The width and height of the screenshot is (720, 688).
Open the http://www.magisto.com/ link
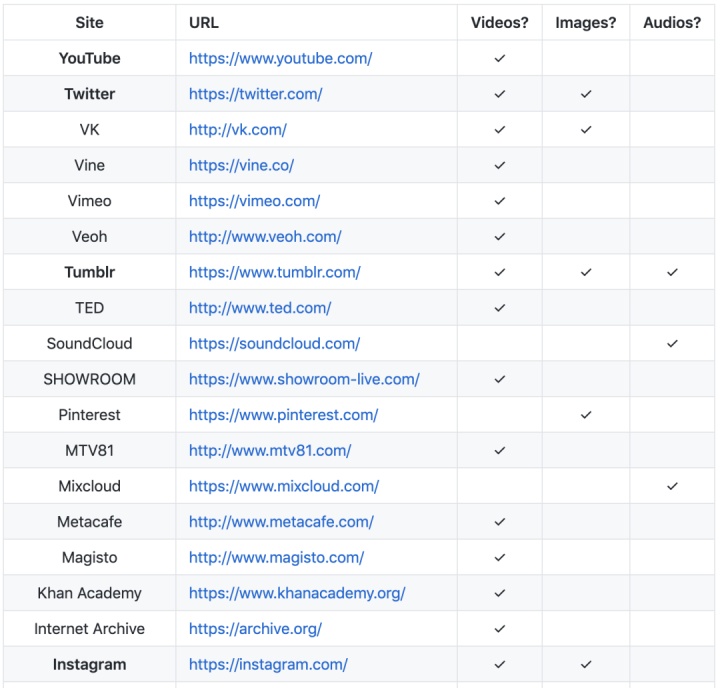[276, 558]
